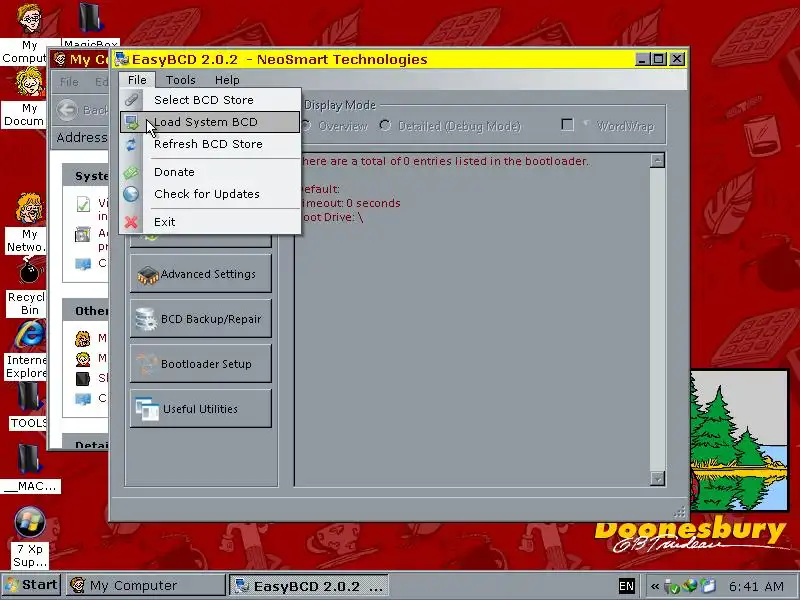Screen dimensions: 800x600
Task: Open the Start menu
Action: coord(31,585)
